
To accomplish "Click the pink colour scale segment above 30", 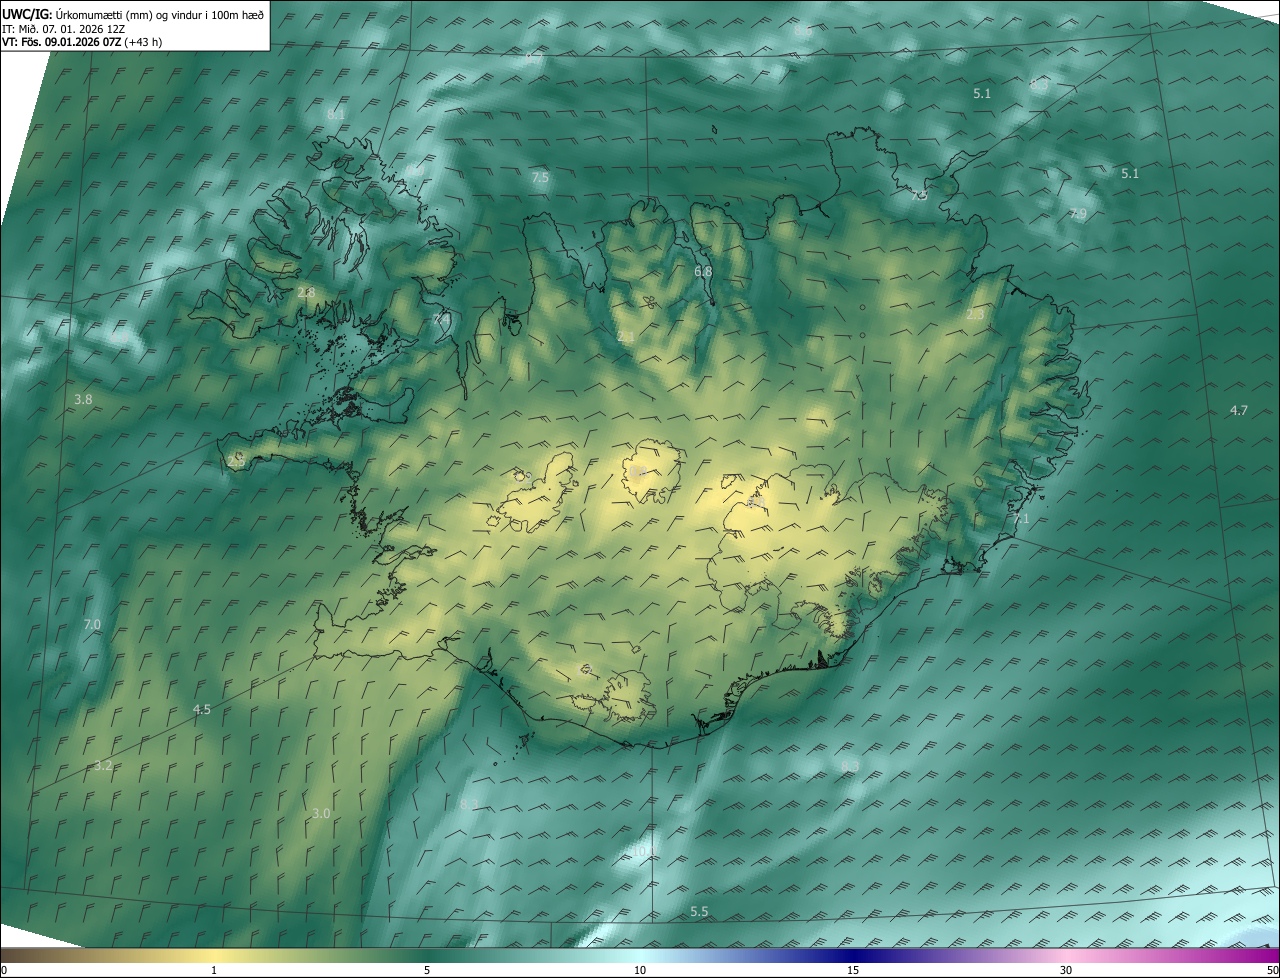I will point(1066,955).
